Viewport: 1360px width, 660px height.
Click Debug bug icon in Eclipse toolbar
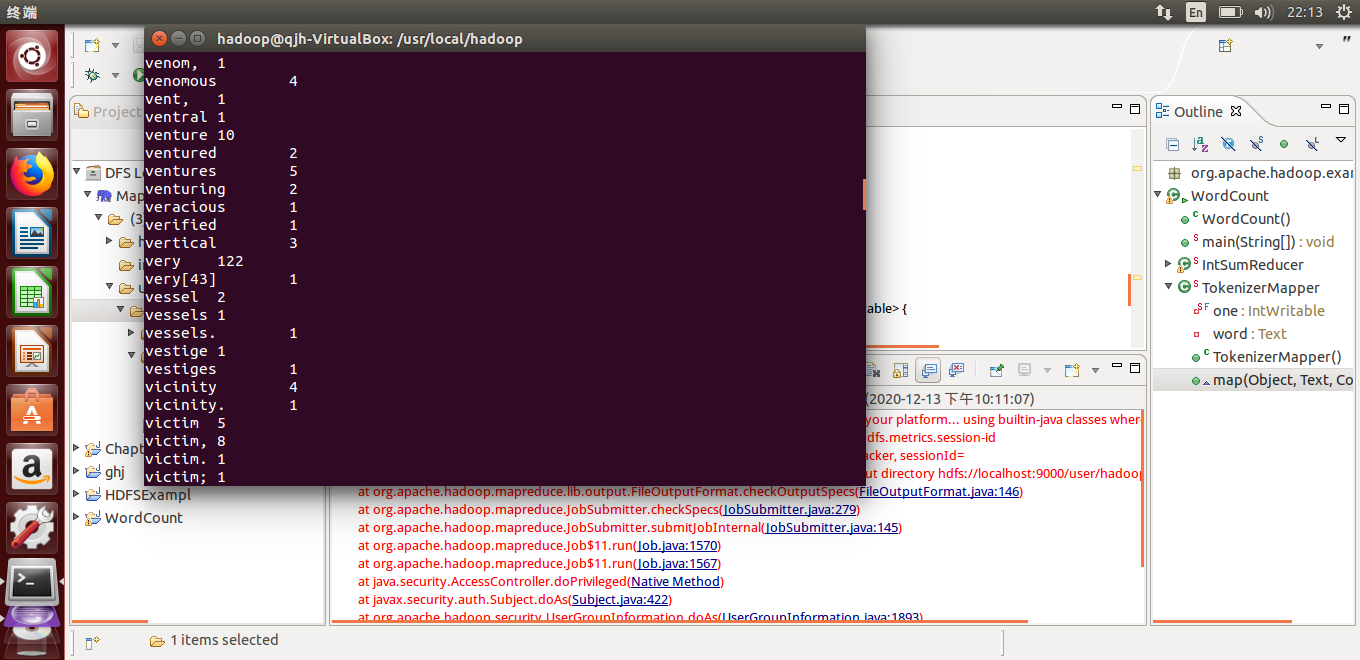92,75
